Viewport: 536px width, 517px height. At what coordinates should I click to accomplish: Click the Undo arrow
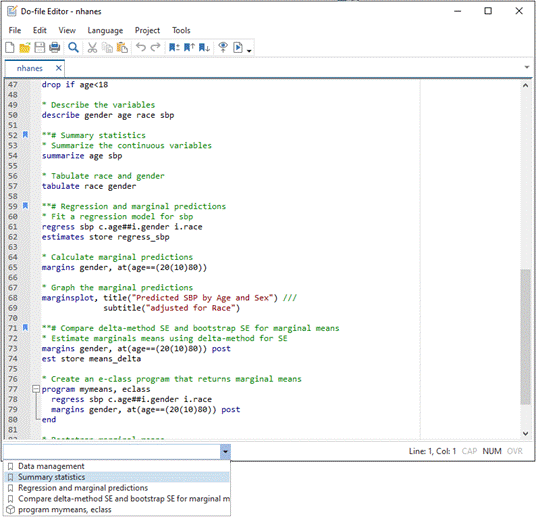coord(140,47)
